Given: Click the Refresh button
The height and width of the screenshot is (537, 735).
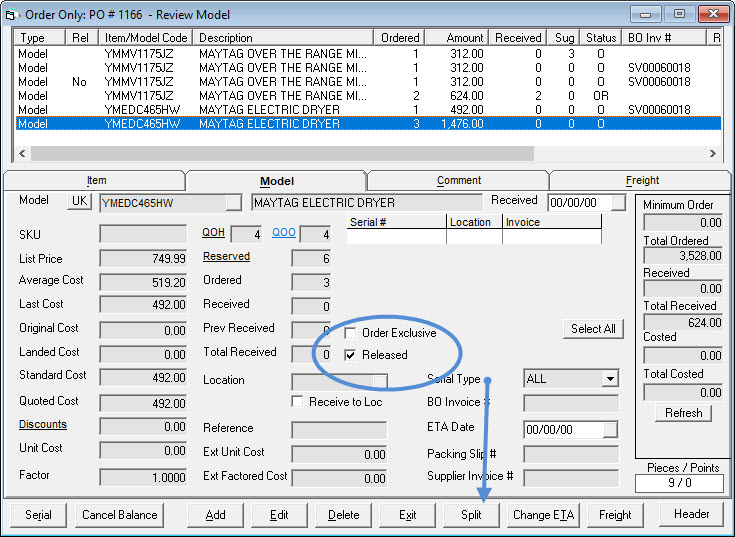Looking at the screenshot, I should click(x=683, y=413).
